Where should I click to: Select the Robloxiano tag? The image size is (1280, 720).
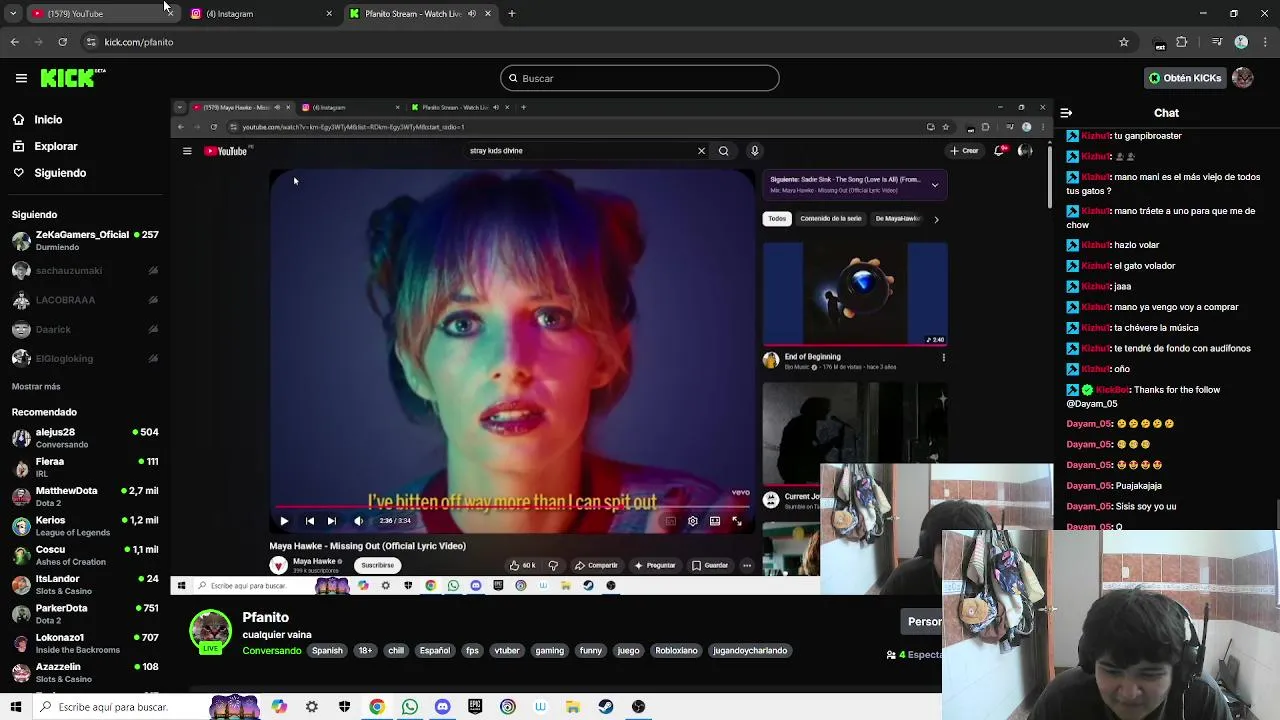coord(676,651)
